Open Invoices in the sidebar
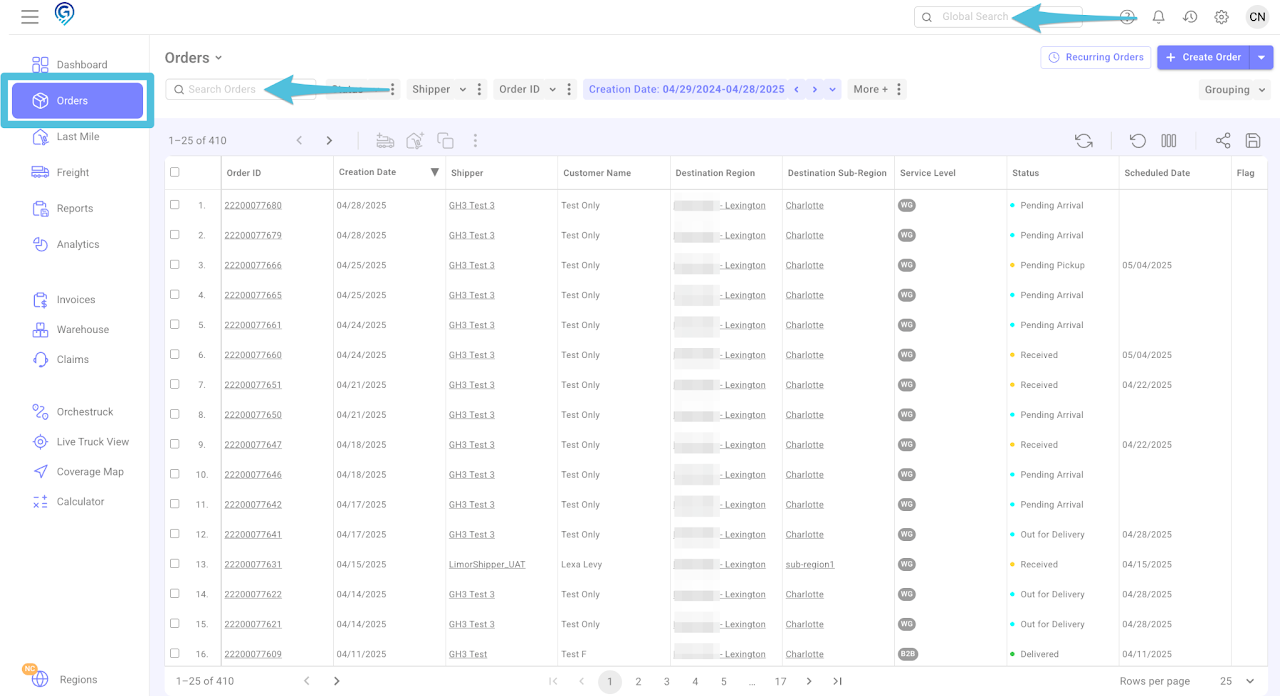The height and width of the screenshot is (696, 1280). coord(75,300)
